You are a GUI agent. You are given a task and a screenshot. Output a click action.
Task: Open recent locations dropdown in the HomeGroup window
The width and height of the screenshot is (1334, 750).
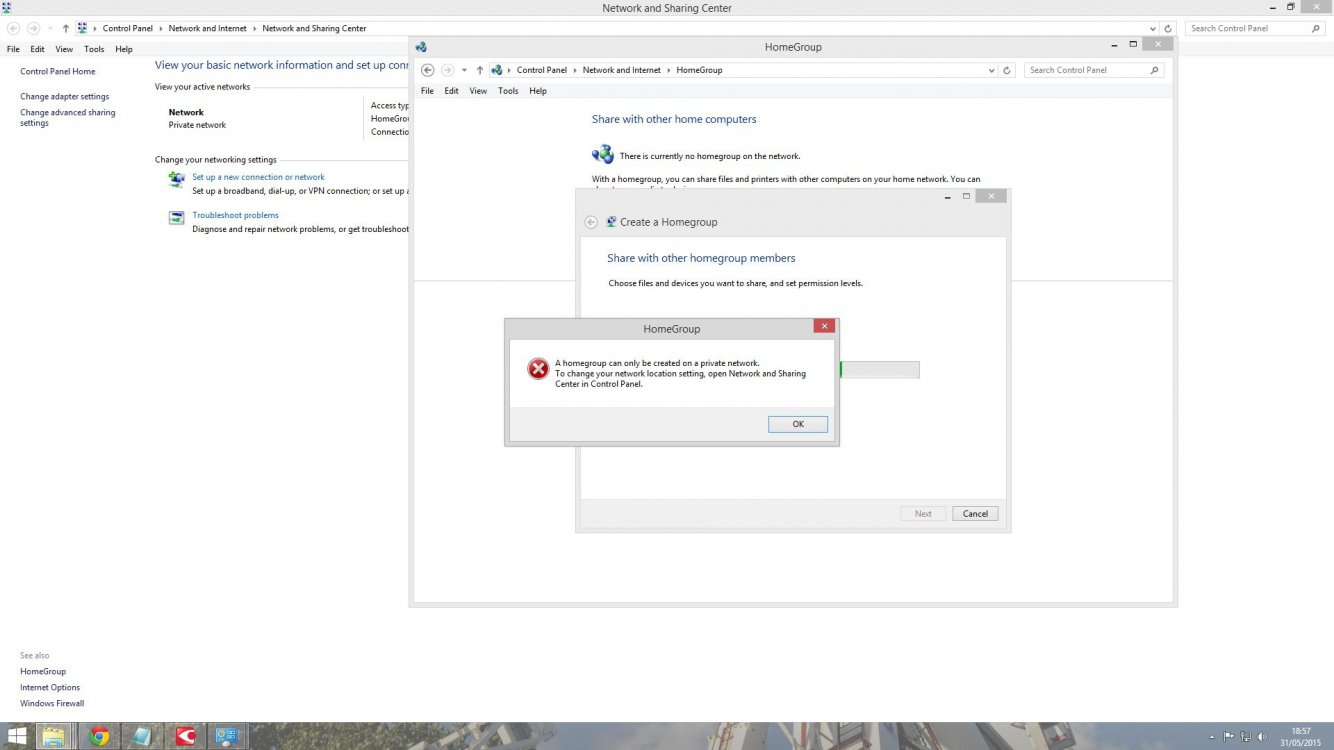coord(464,70)
